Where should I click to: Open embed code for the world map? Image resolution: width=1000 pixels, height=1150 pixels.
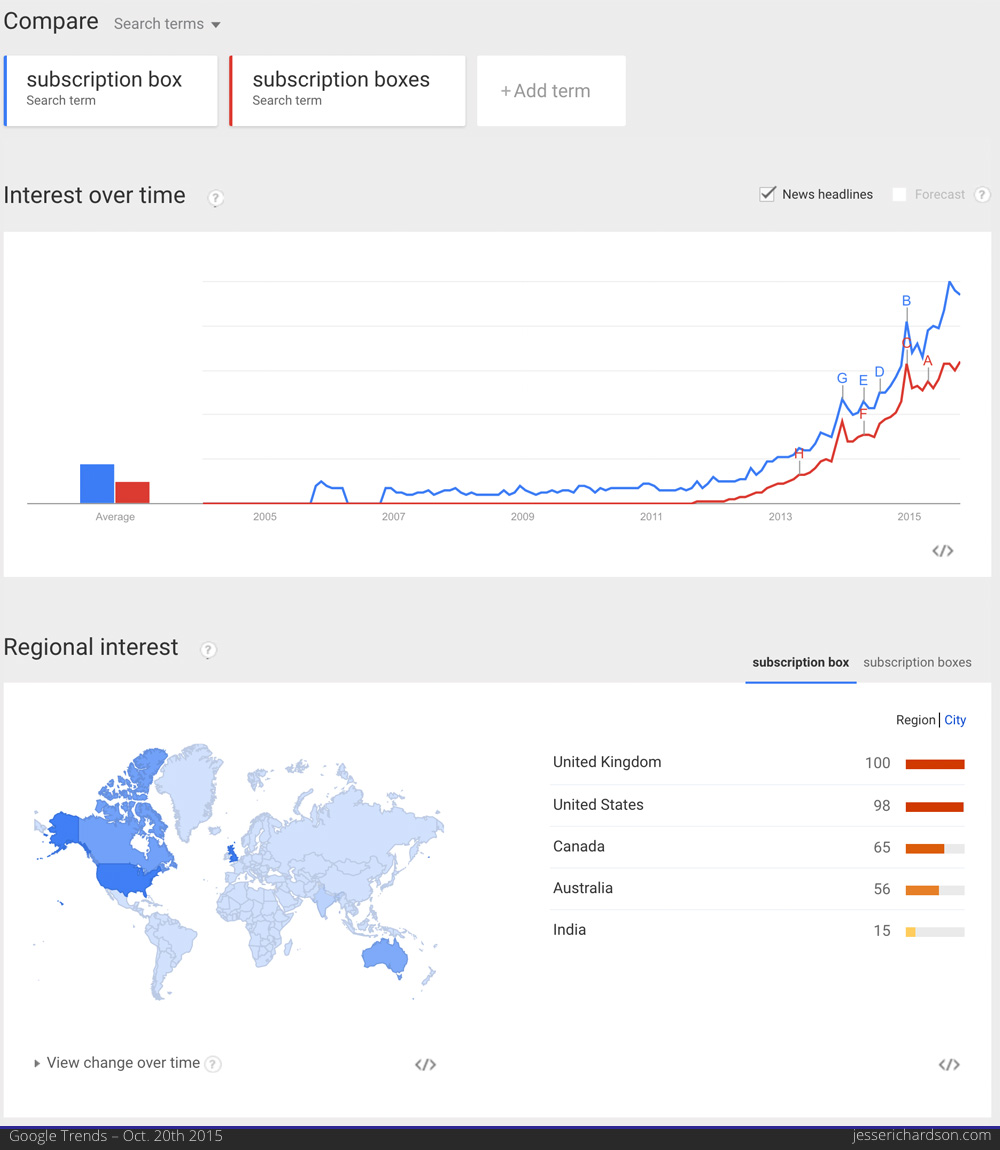click(x=426, y=1064)
